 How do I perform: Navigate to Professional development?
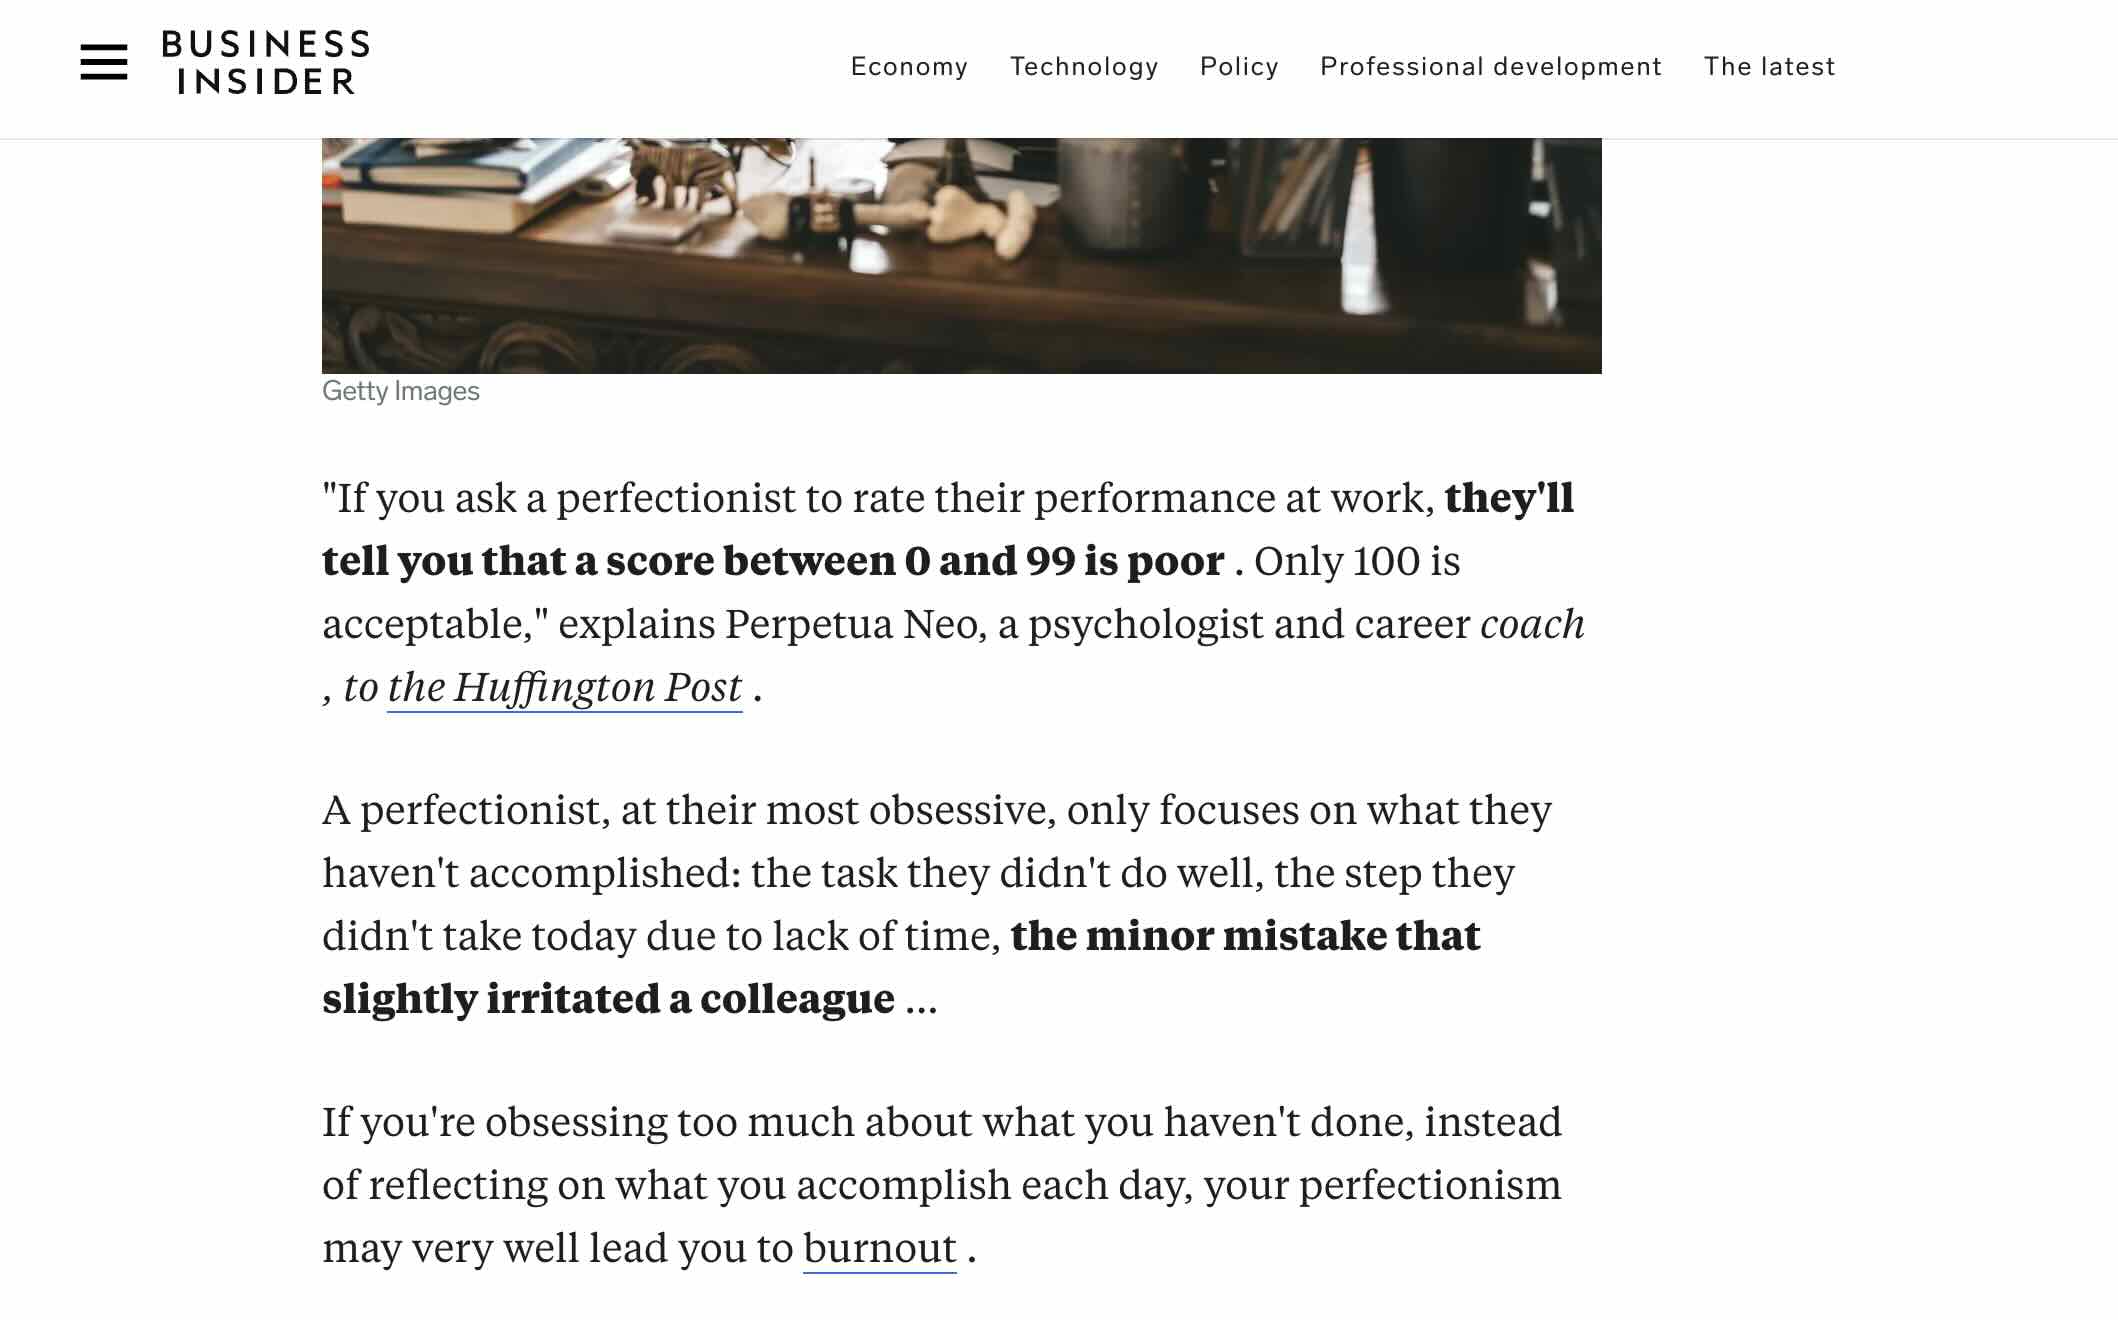(1491, 67)
